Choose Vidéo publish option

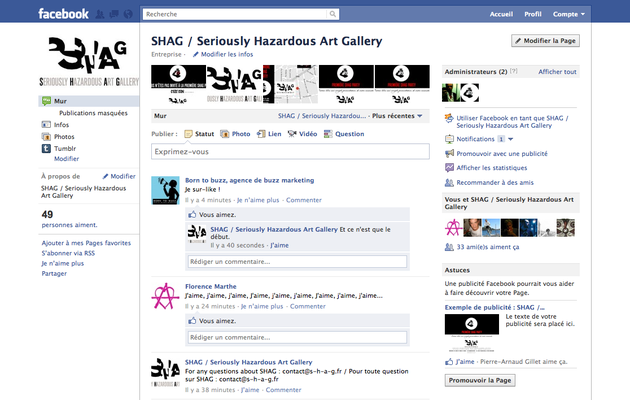303,134
